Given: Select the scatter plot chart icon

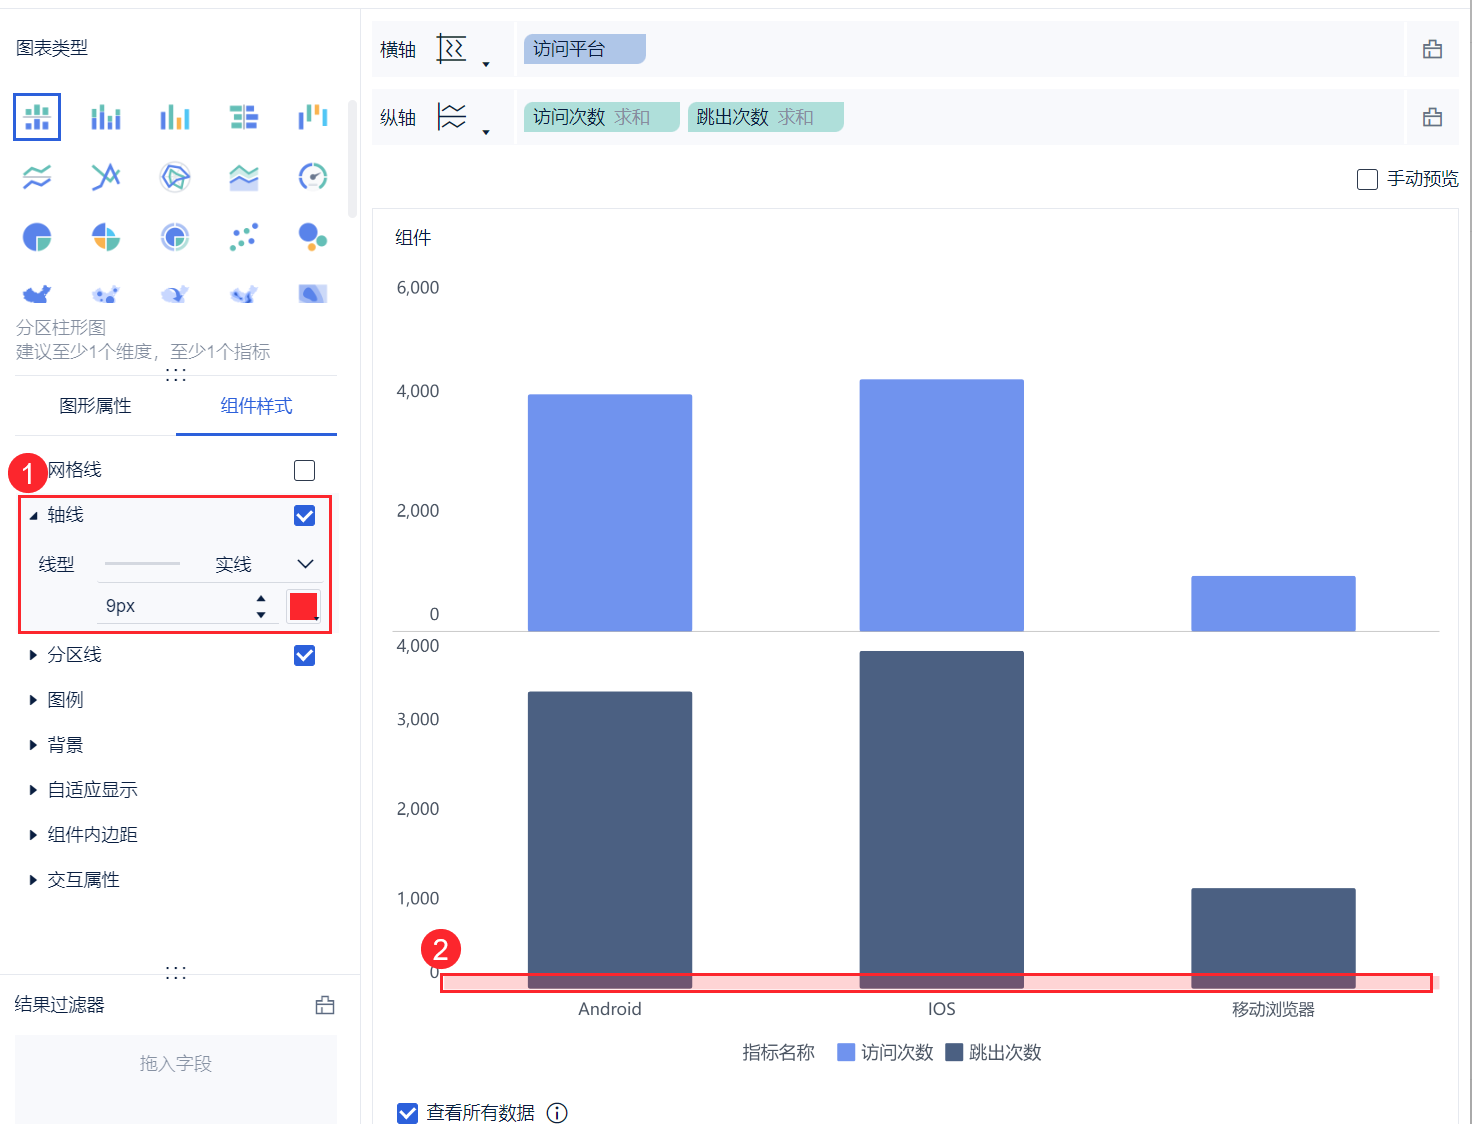Looking at the screenshot, I should coord(244,237).
